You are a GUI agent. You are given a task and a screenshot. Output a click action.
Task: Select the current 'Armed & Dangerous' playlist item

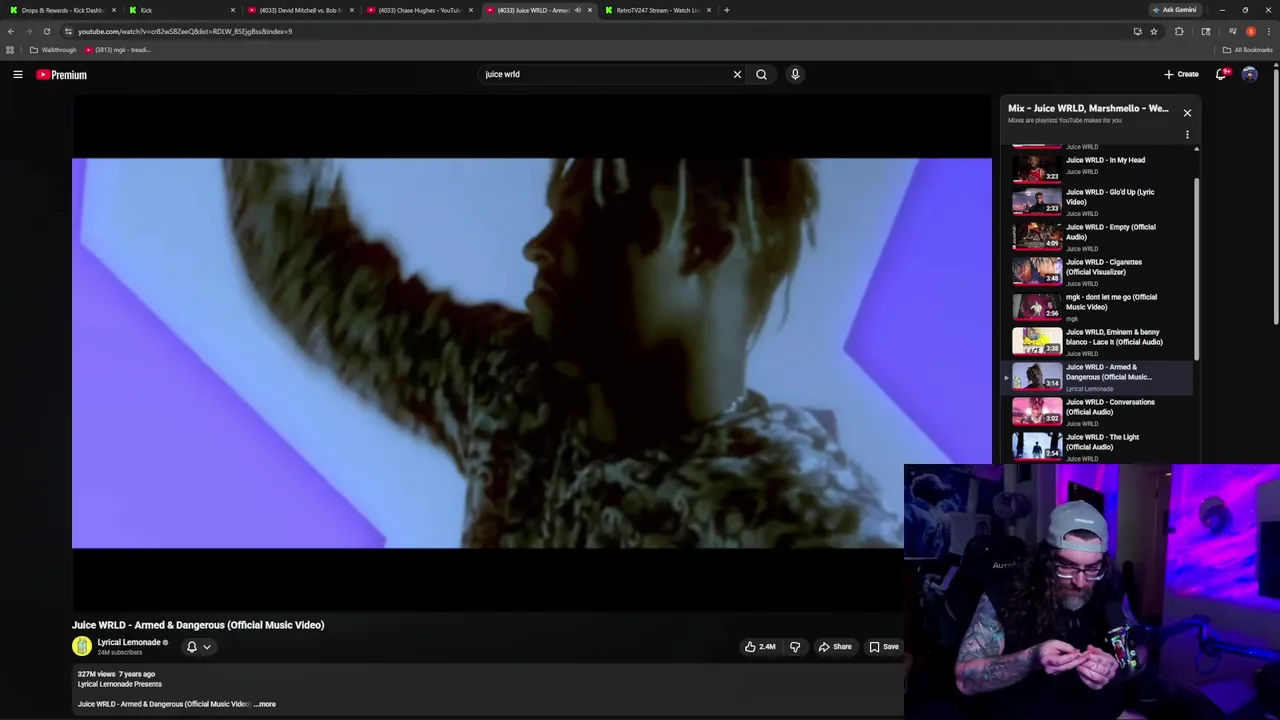coord(1100,376)
